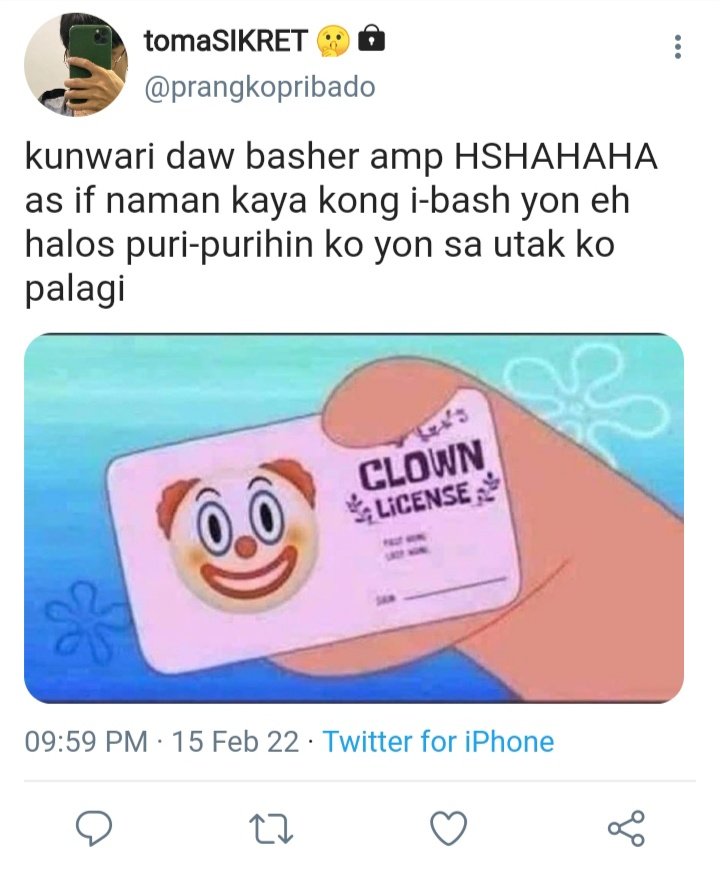The height and width of the screenshot is (874, 720).
Task: Click the 09:59 PM timestamp
Action: tap(86, 742)
